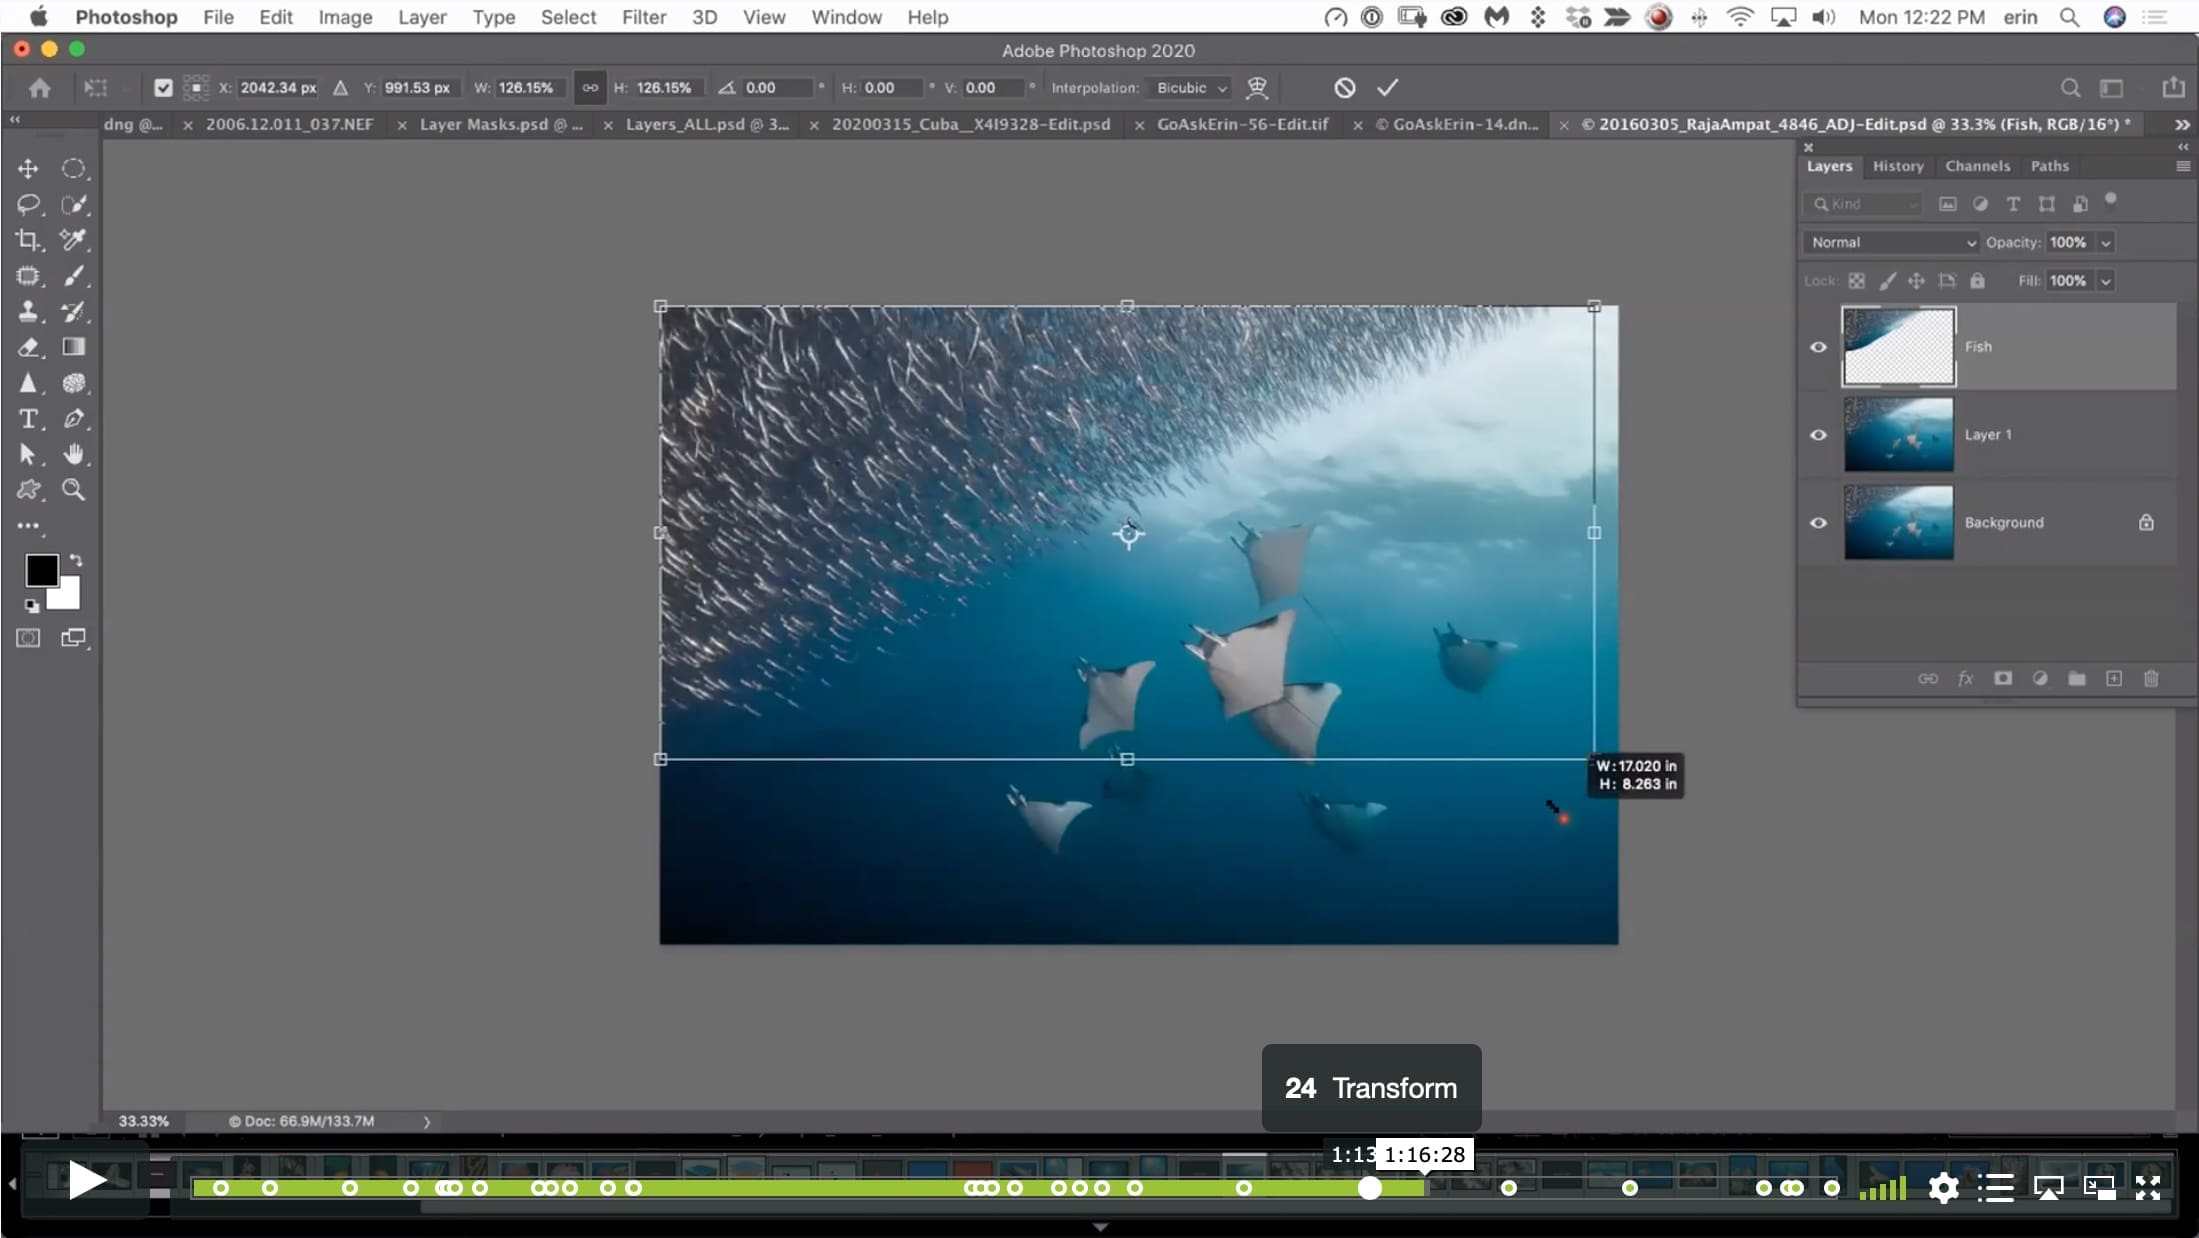Cancel the transform in options bar
The image size is (2199, 1238).
point(1344,88)
